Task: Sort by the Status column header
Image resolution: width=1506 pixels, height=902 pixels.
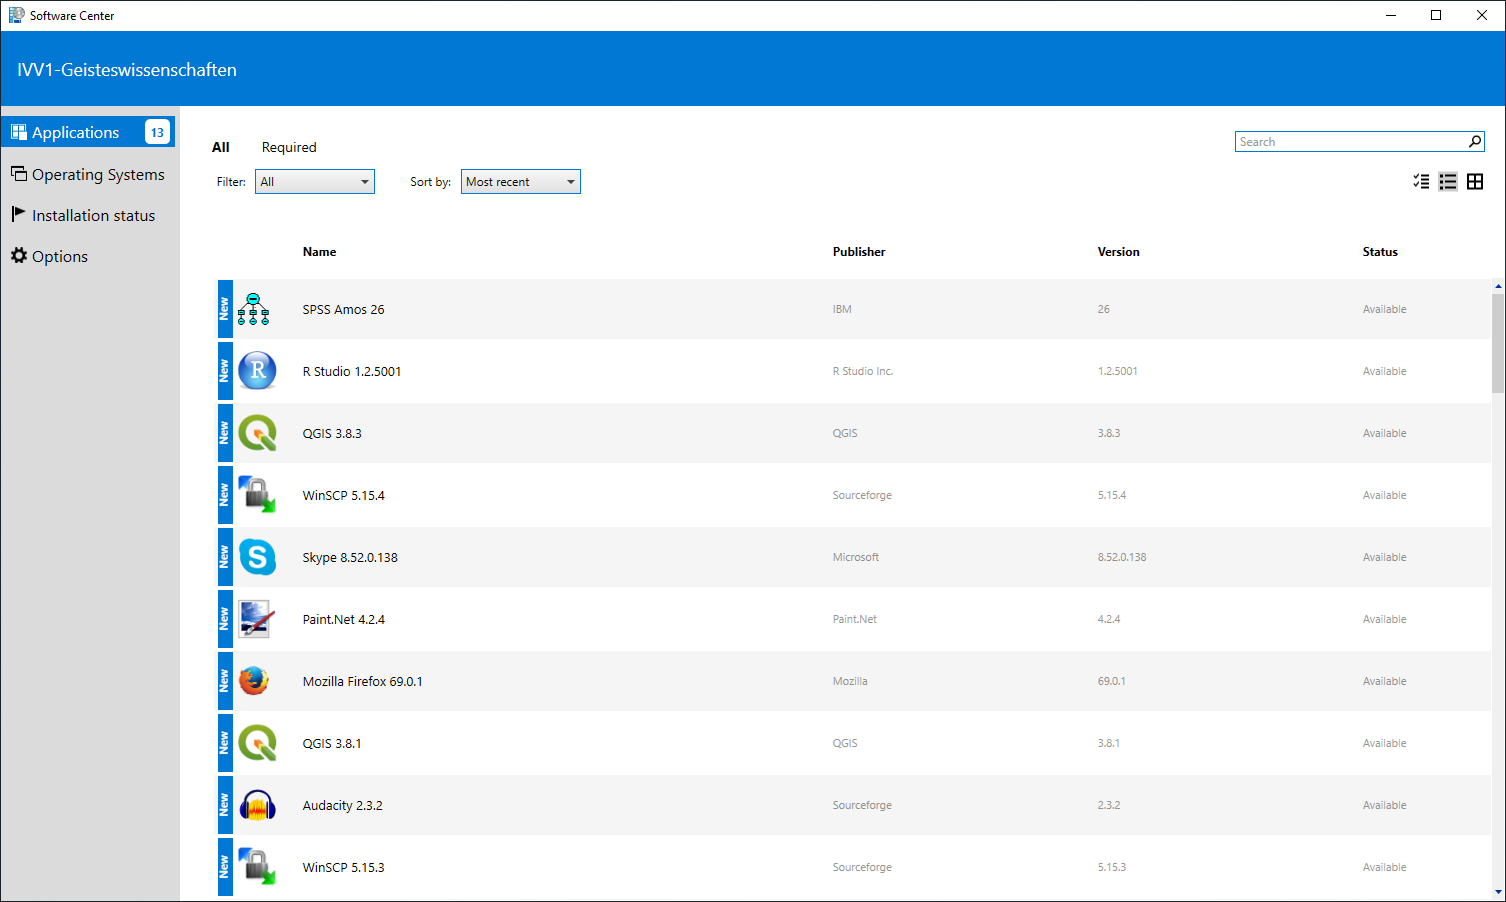Action: pos(1380,252)
